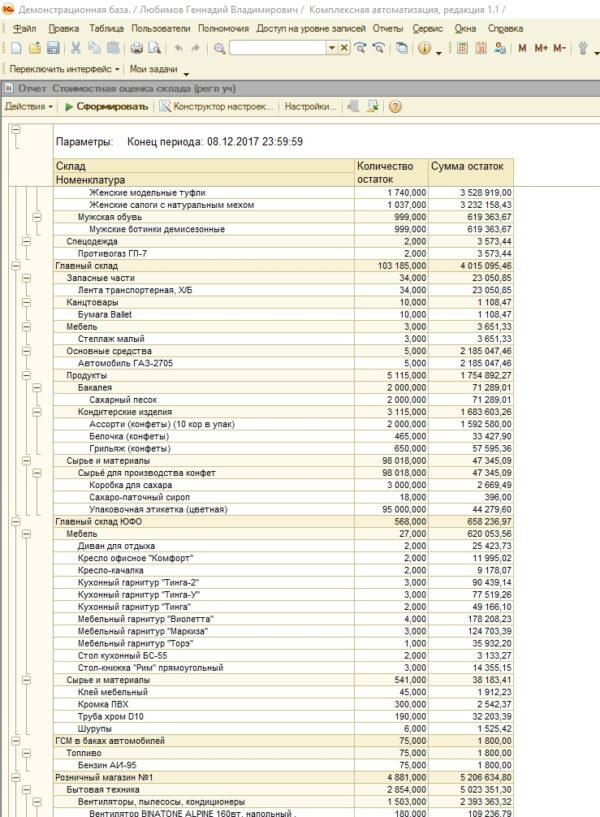Open the Файл menu
This screenshot has height=817, width=600.
[x=24, y=29]
